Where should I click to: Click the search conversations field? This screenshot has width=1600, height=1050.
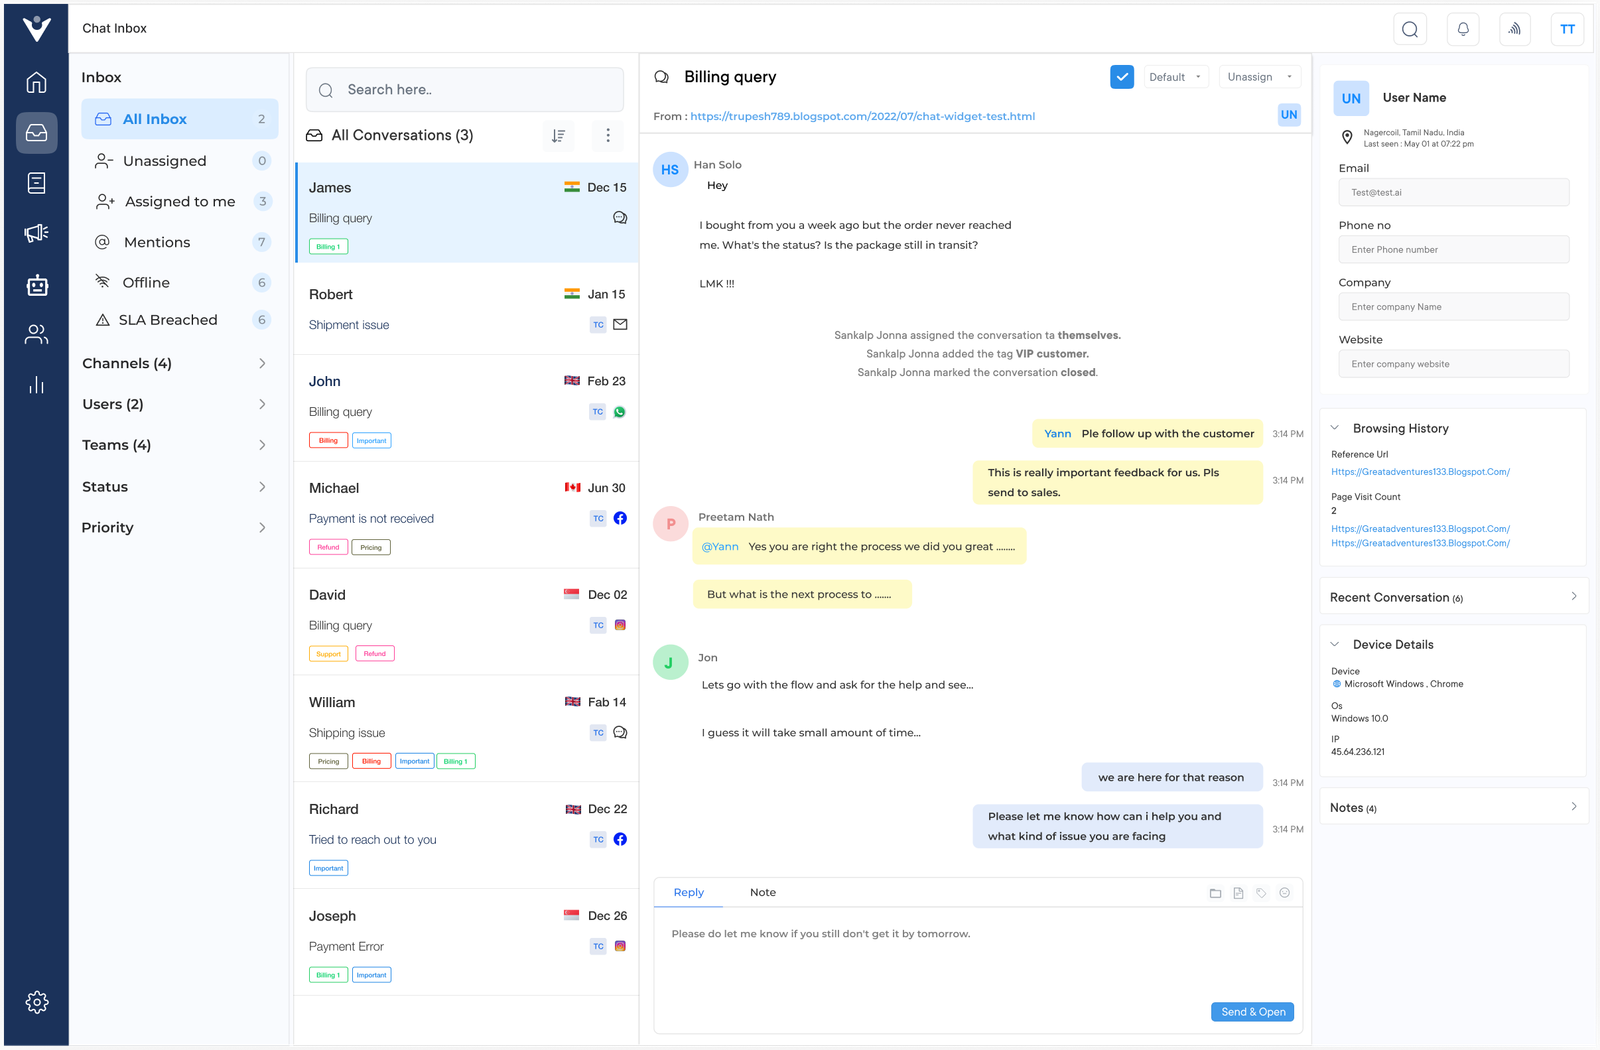pos(465,90)
